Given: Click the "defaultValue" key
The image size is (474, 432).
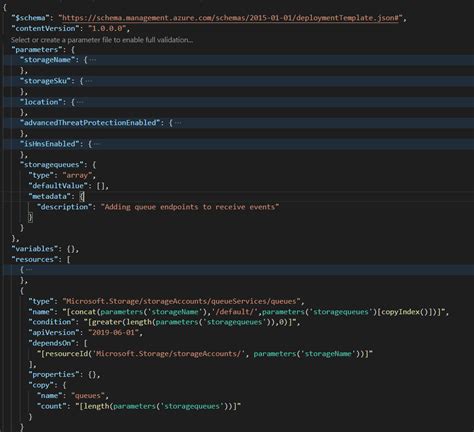Looking at the screenshot, I should 58,186.
